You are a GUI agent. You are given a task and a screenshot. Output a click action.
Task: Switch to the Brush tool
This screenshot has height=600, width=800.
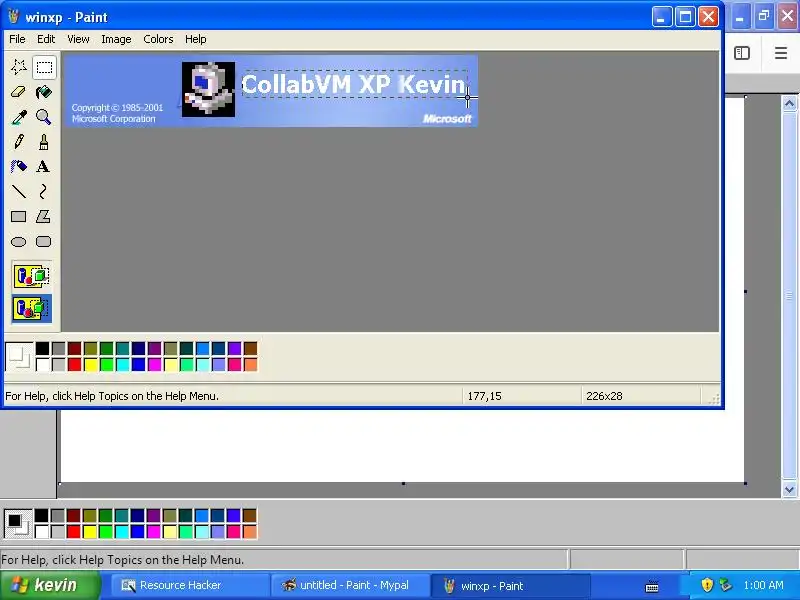pos(44,142)
